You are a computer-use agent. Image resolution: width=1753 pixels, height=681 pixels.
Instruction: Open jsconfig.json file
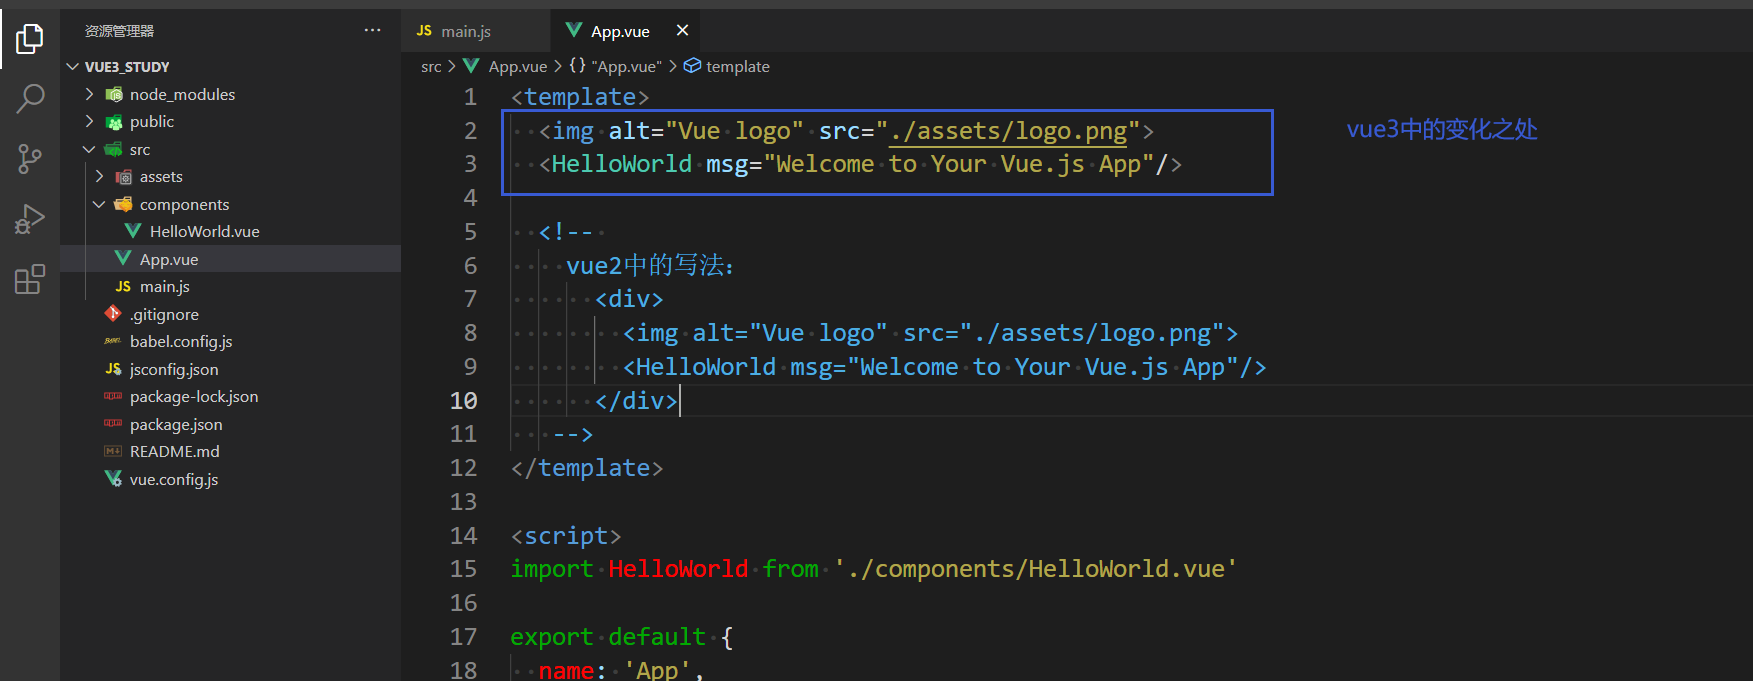pyautogui.click(x=174, y=369)
